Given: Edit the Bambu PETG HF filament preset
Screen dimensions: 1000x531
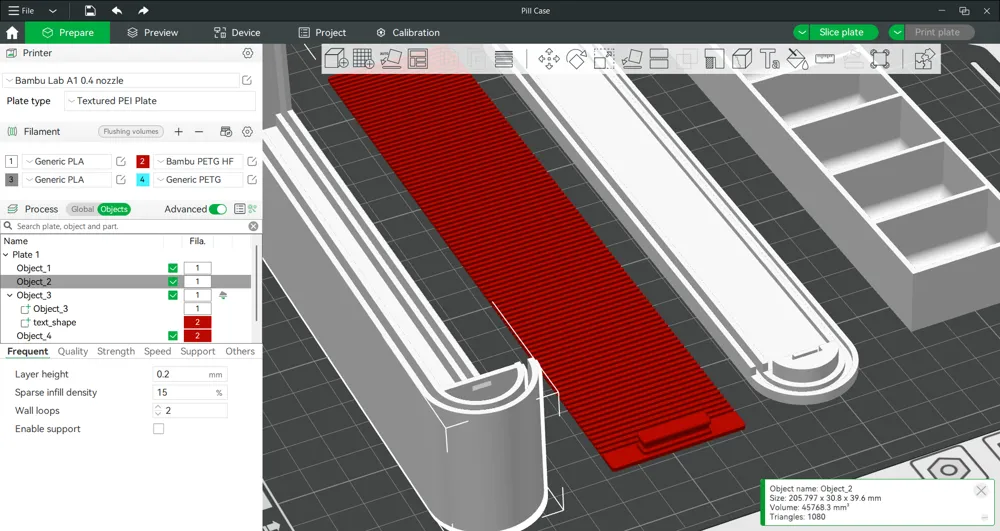Looking at the screenshot, I should [252, 161].
